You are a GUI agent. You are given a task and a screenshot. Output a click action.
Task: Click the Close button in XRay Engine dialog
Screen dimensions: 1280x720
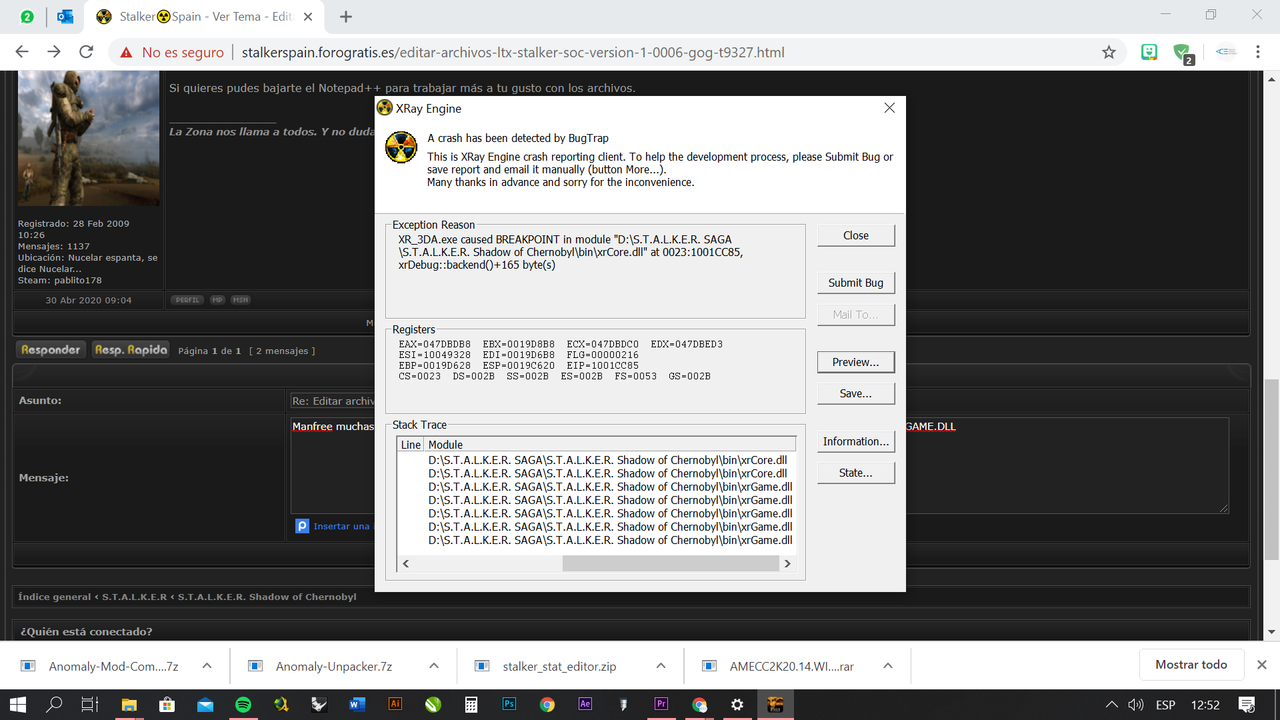856,235
